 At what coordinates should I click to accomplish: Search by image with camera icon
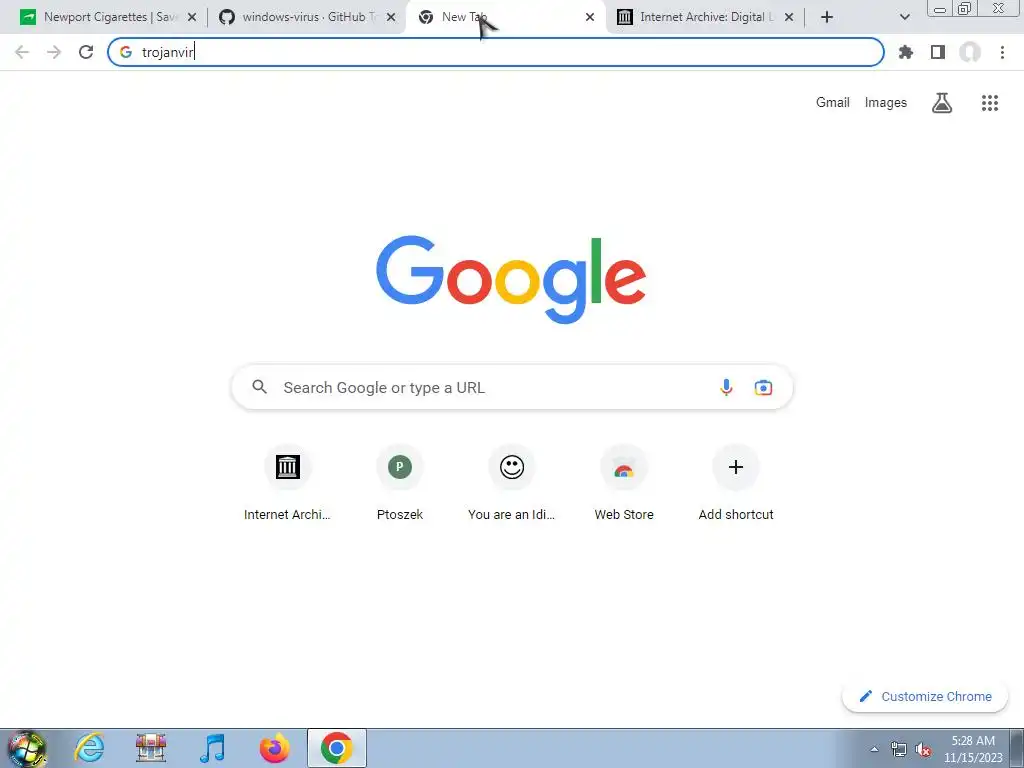point(763,387)
